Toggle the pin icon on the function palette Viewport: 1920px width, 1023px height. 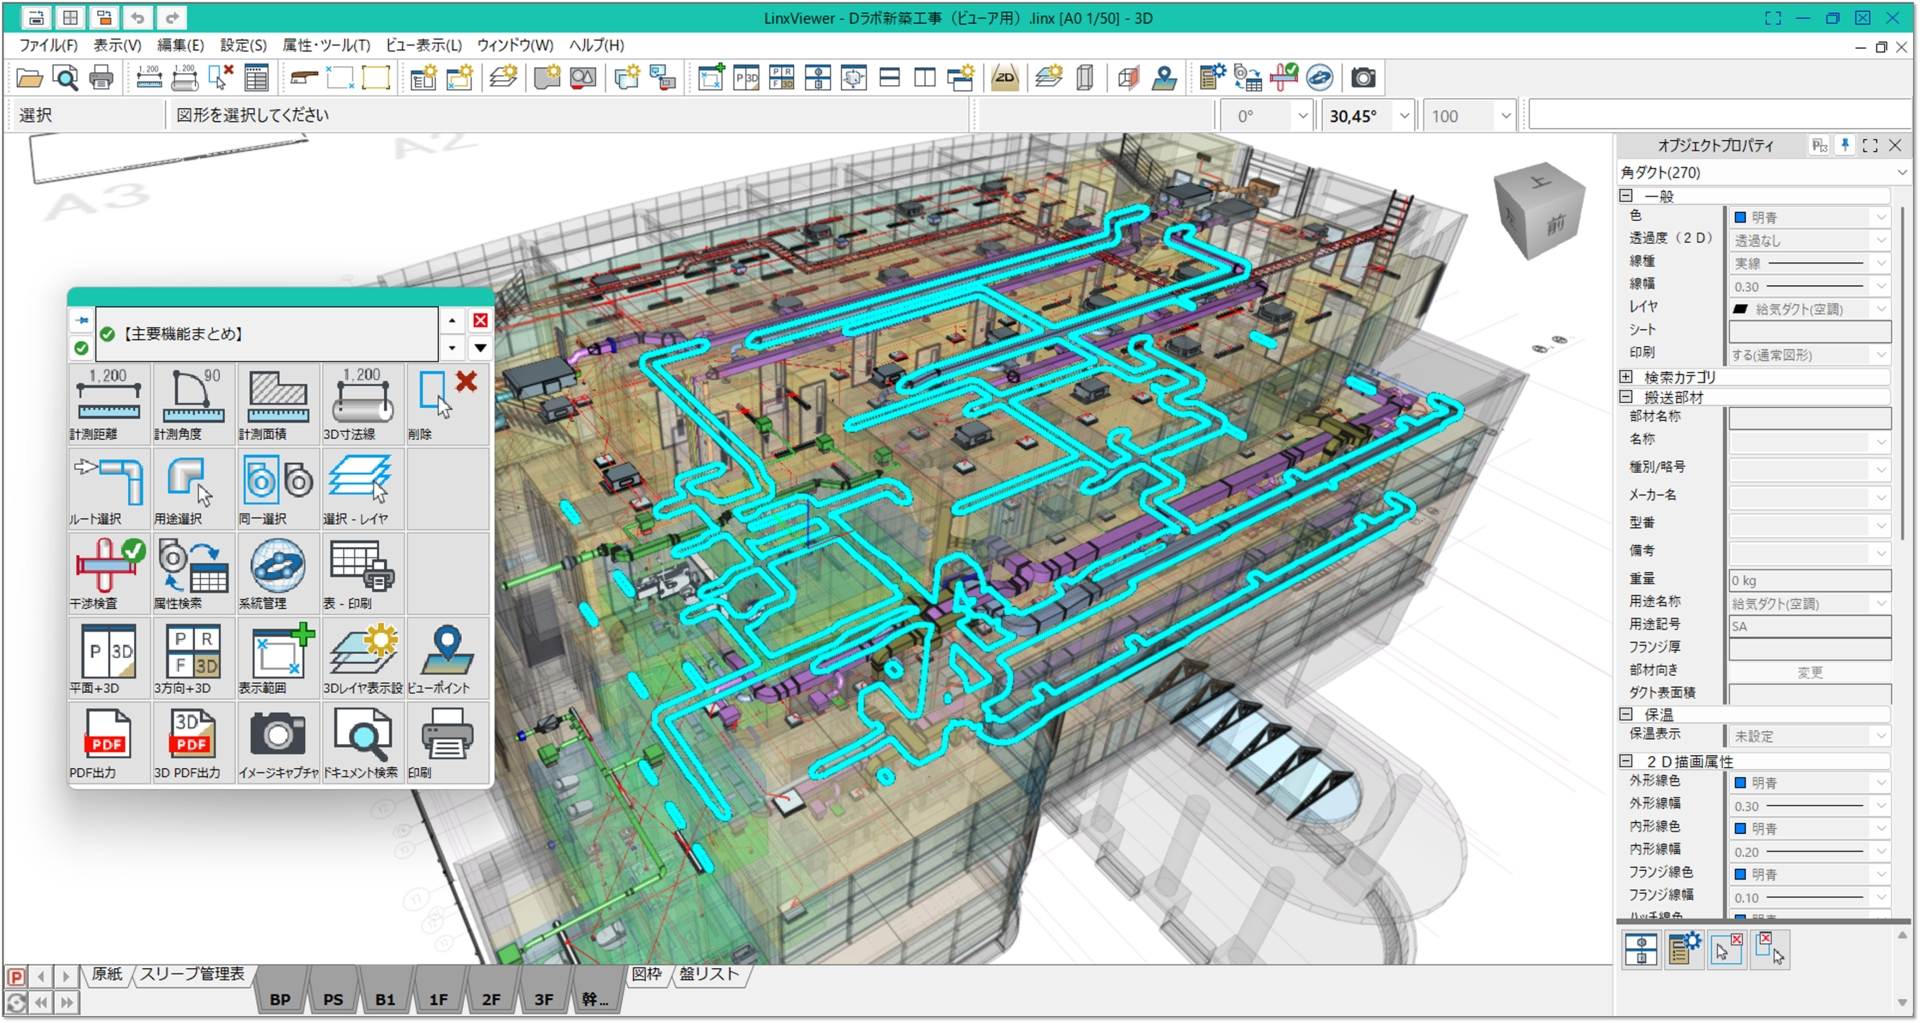[81, 320]
